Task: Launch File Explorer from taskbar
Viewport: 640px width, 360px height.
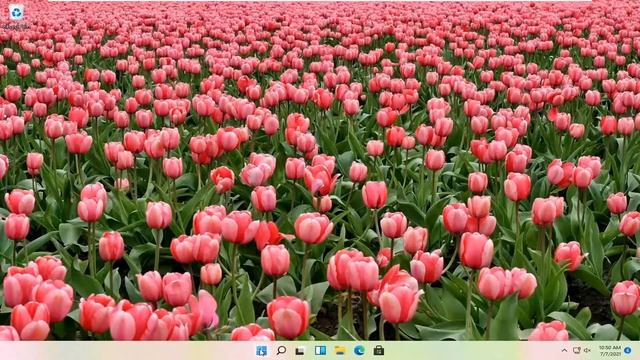Action: pos(340,350)
